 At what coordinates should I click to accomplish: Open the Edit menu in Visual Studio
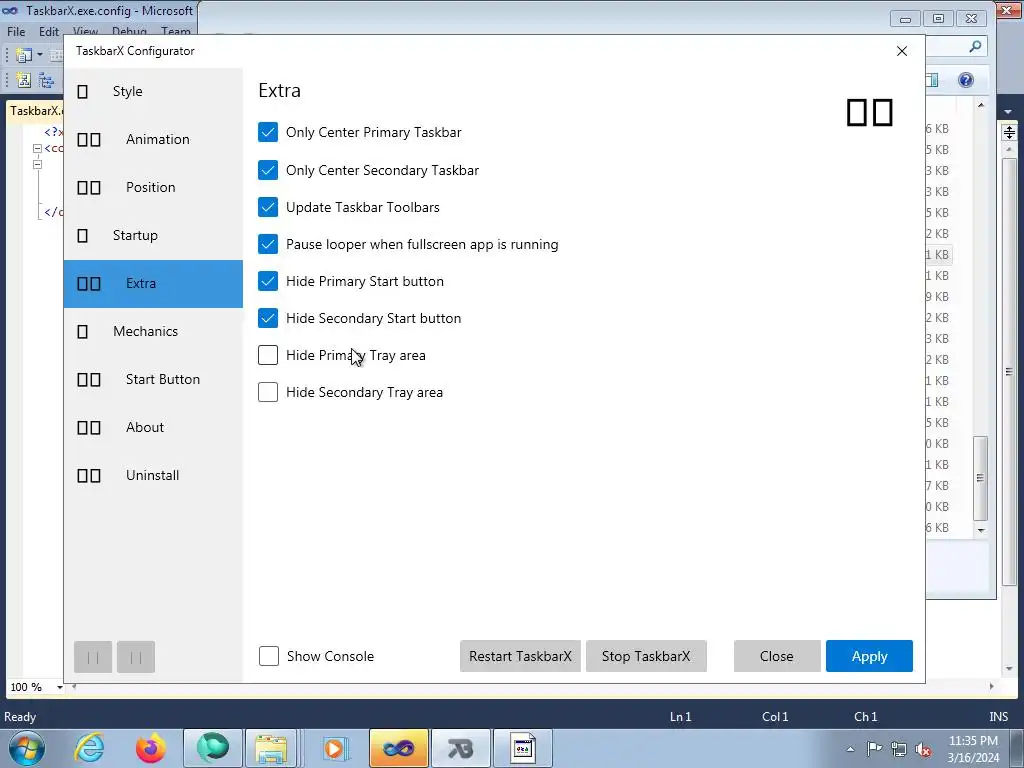(48, 31)
